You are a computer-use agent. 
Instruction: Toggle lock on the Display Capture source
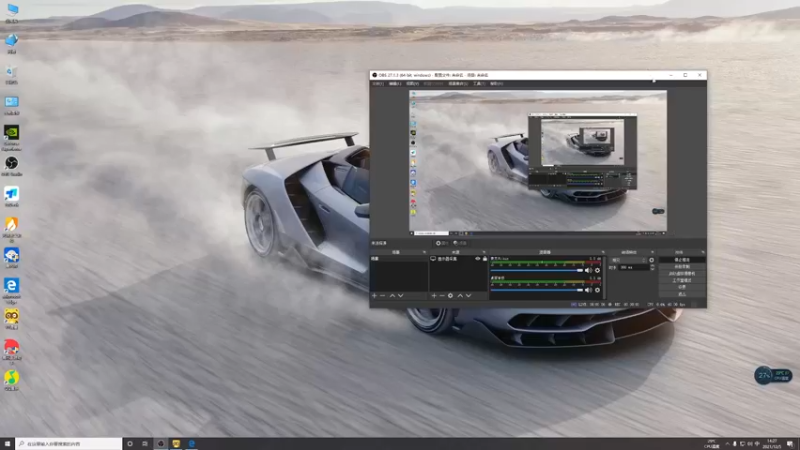pos(485,259)
